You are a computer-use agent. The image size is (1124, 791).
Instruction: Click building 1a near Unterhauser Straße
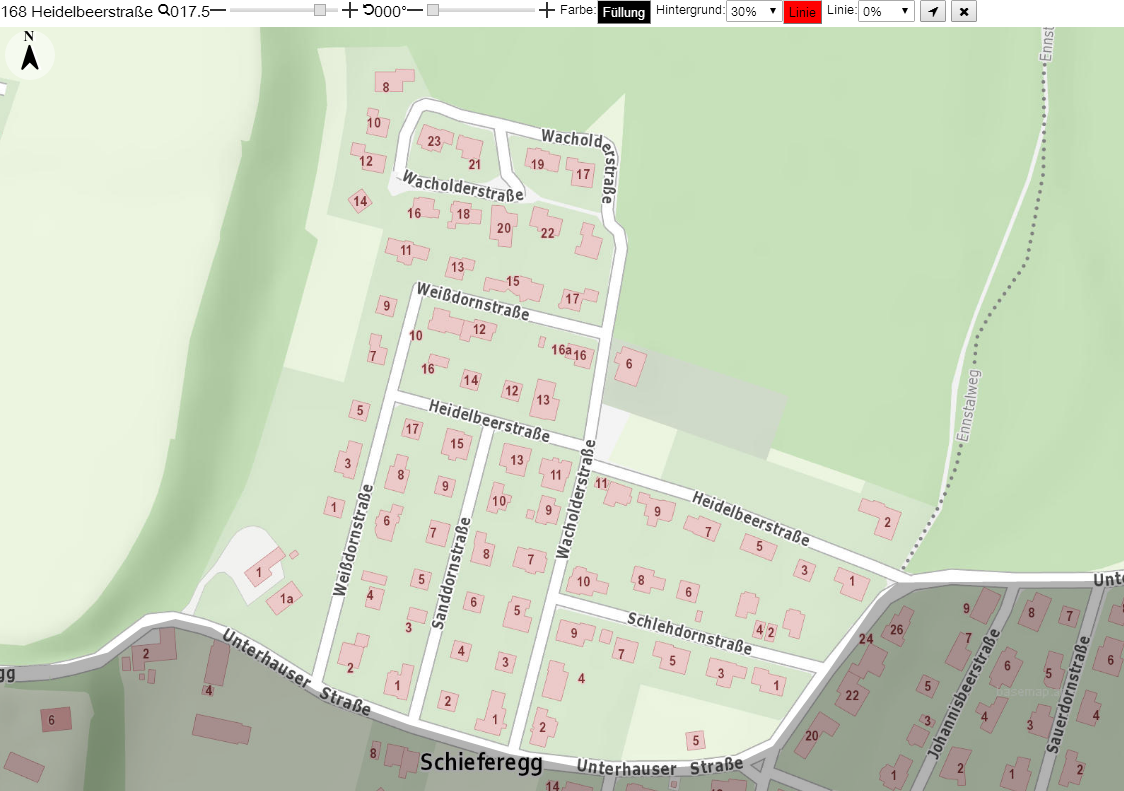[285, 598]
